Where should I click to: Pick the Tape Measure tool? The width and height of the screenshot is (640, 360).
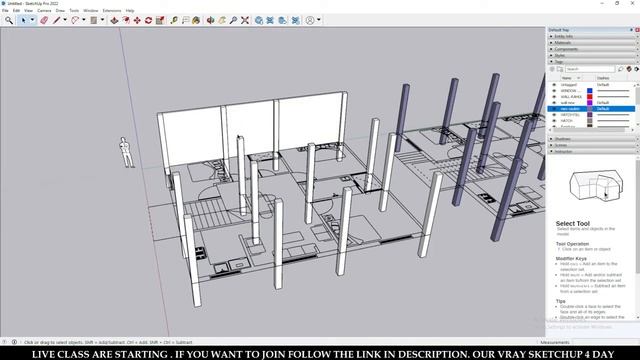click(174, 20)
